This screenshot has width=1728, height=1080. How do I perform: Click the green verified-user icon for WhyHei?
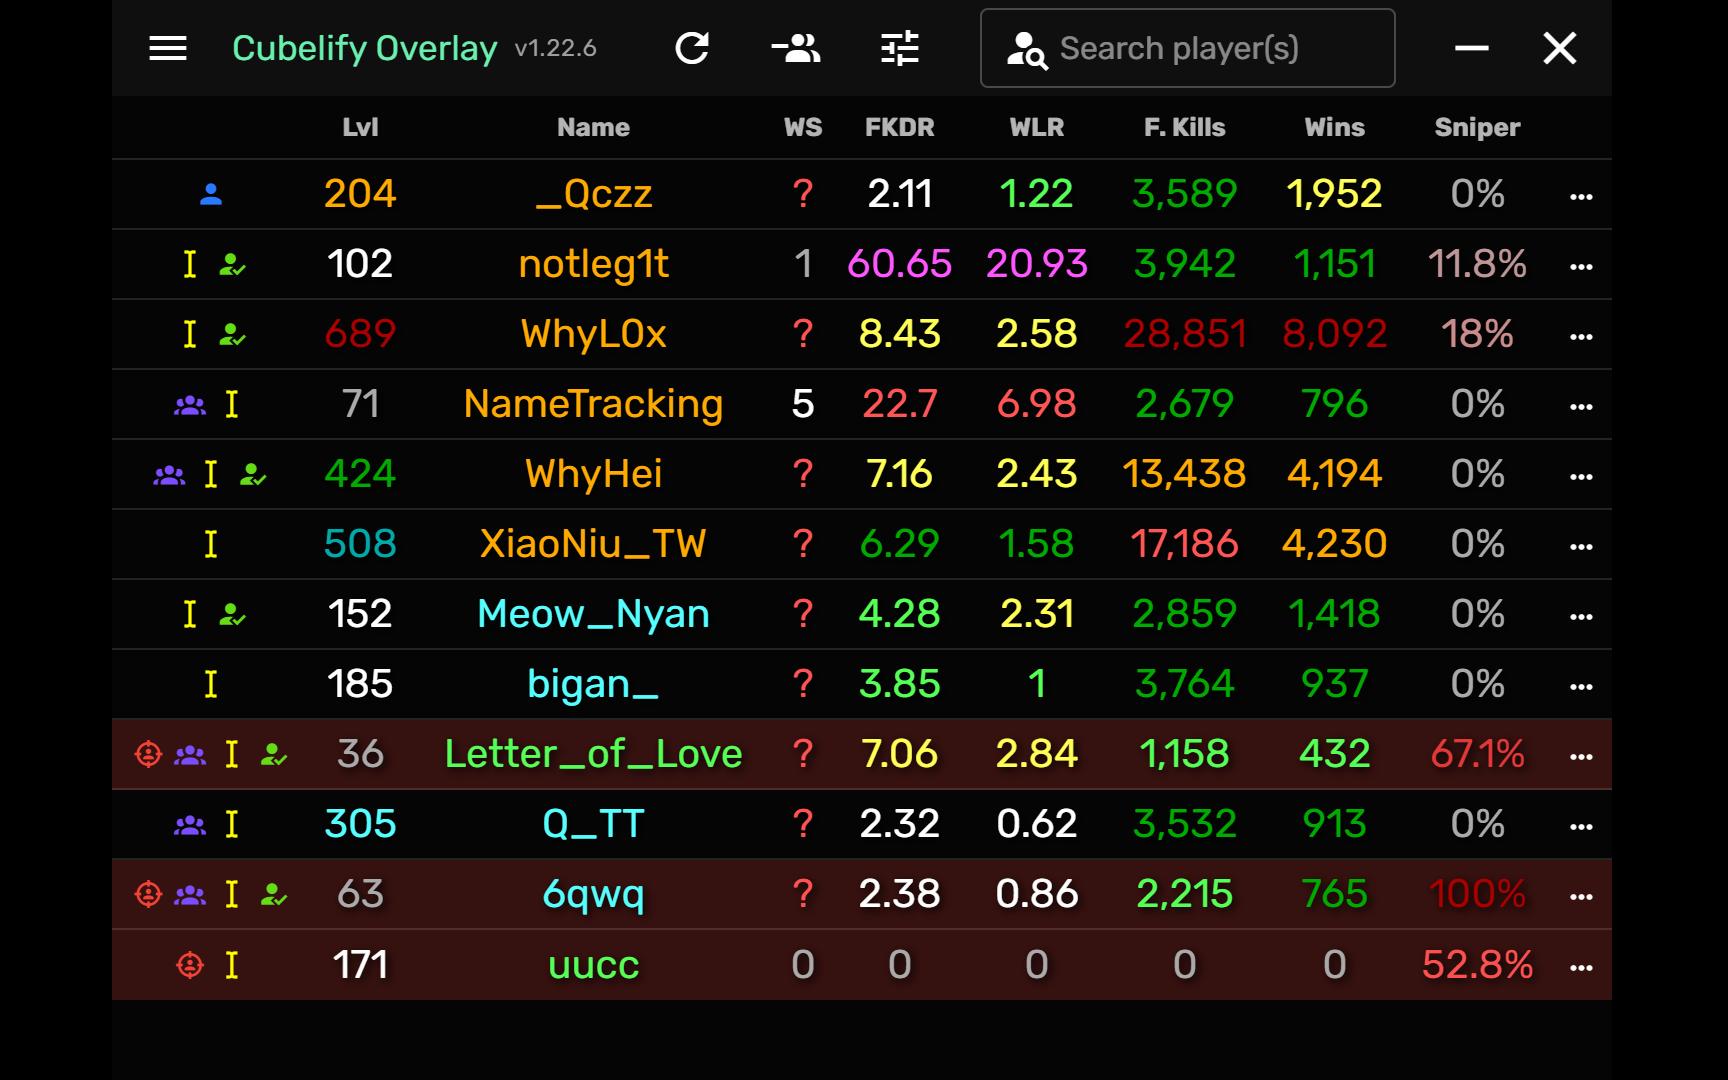pyautogui.click(x=253, y=475)
